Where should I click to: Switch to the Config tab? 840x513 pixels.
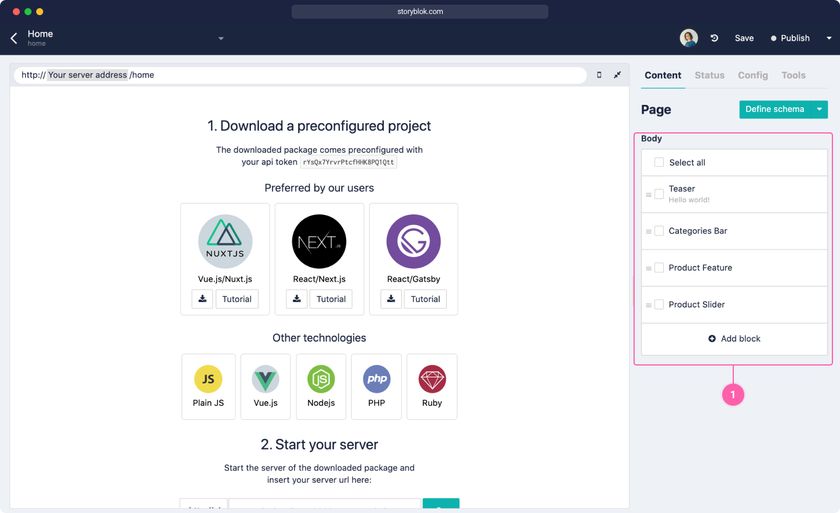753,76
